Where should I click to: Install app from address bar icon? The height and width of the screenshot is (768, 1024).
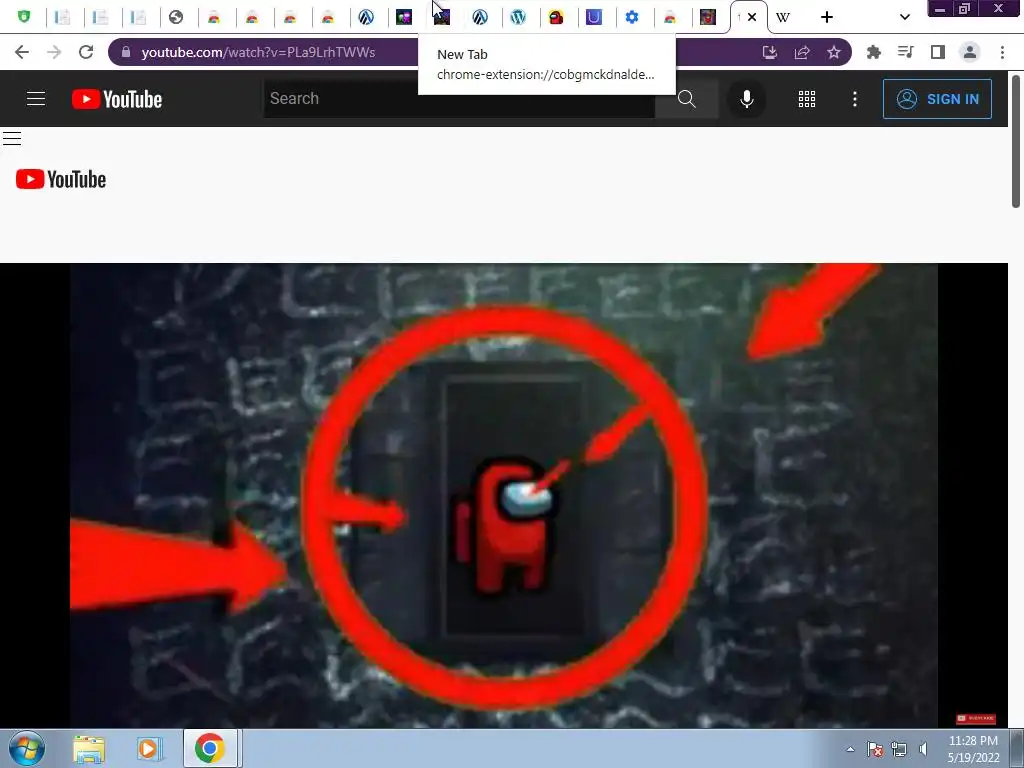[770, 52]
